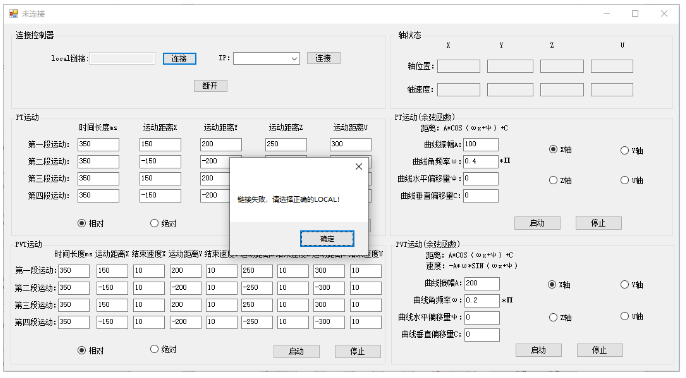The height and width of the screenshot is (378, 686).
Task: Focus PVT first-segment 时间长度 field
Action: 74,271
